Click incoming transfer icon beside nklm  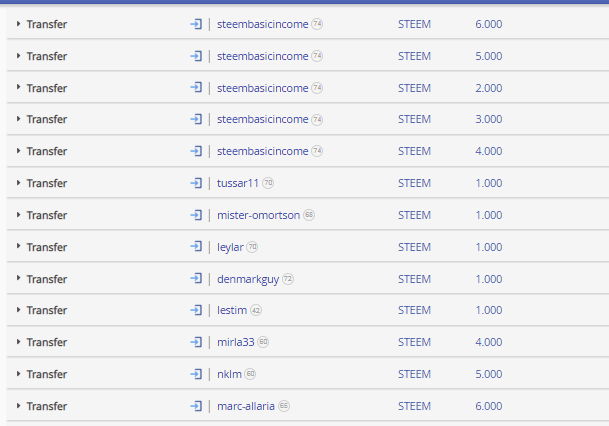coord(196,374)
